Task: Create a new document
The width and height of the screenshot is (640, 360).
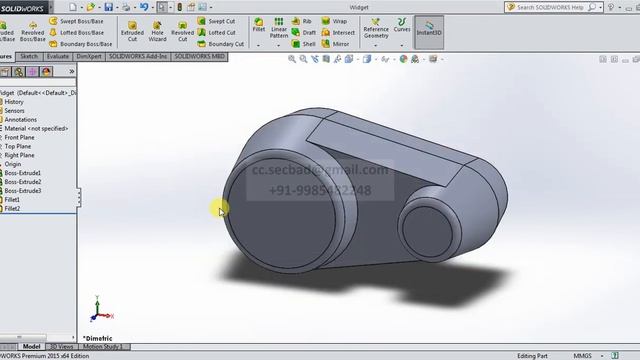Action: tap(73, 7)
